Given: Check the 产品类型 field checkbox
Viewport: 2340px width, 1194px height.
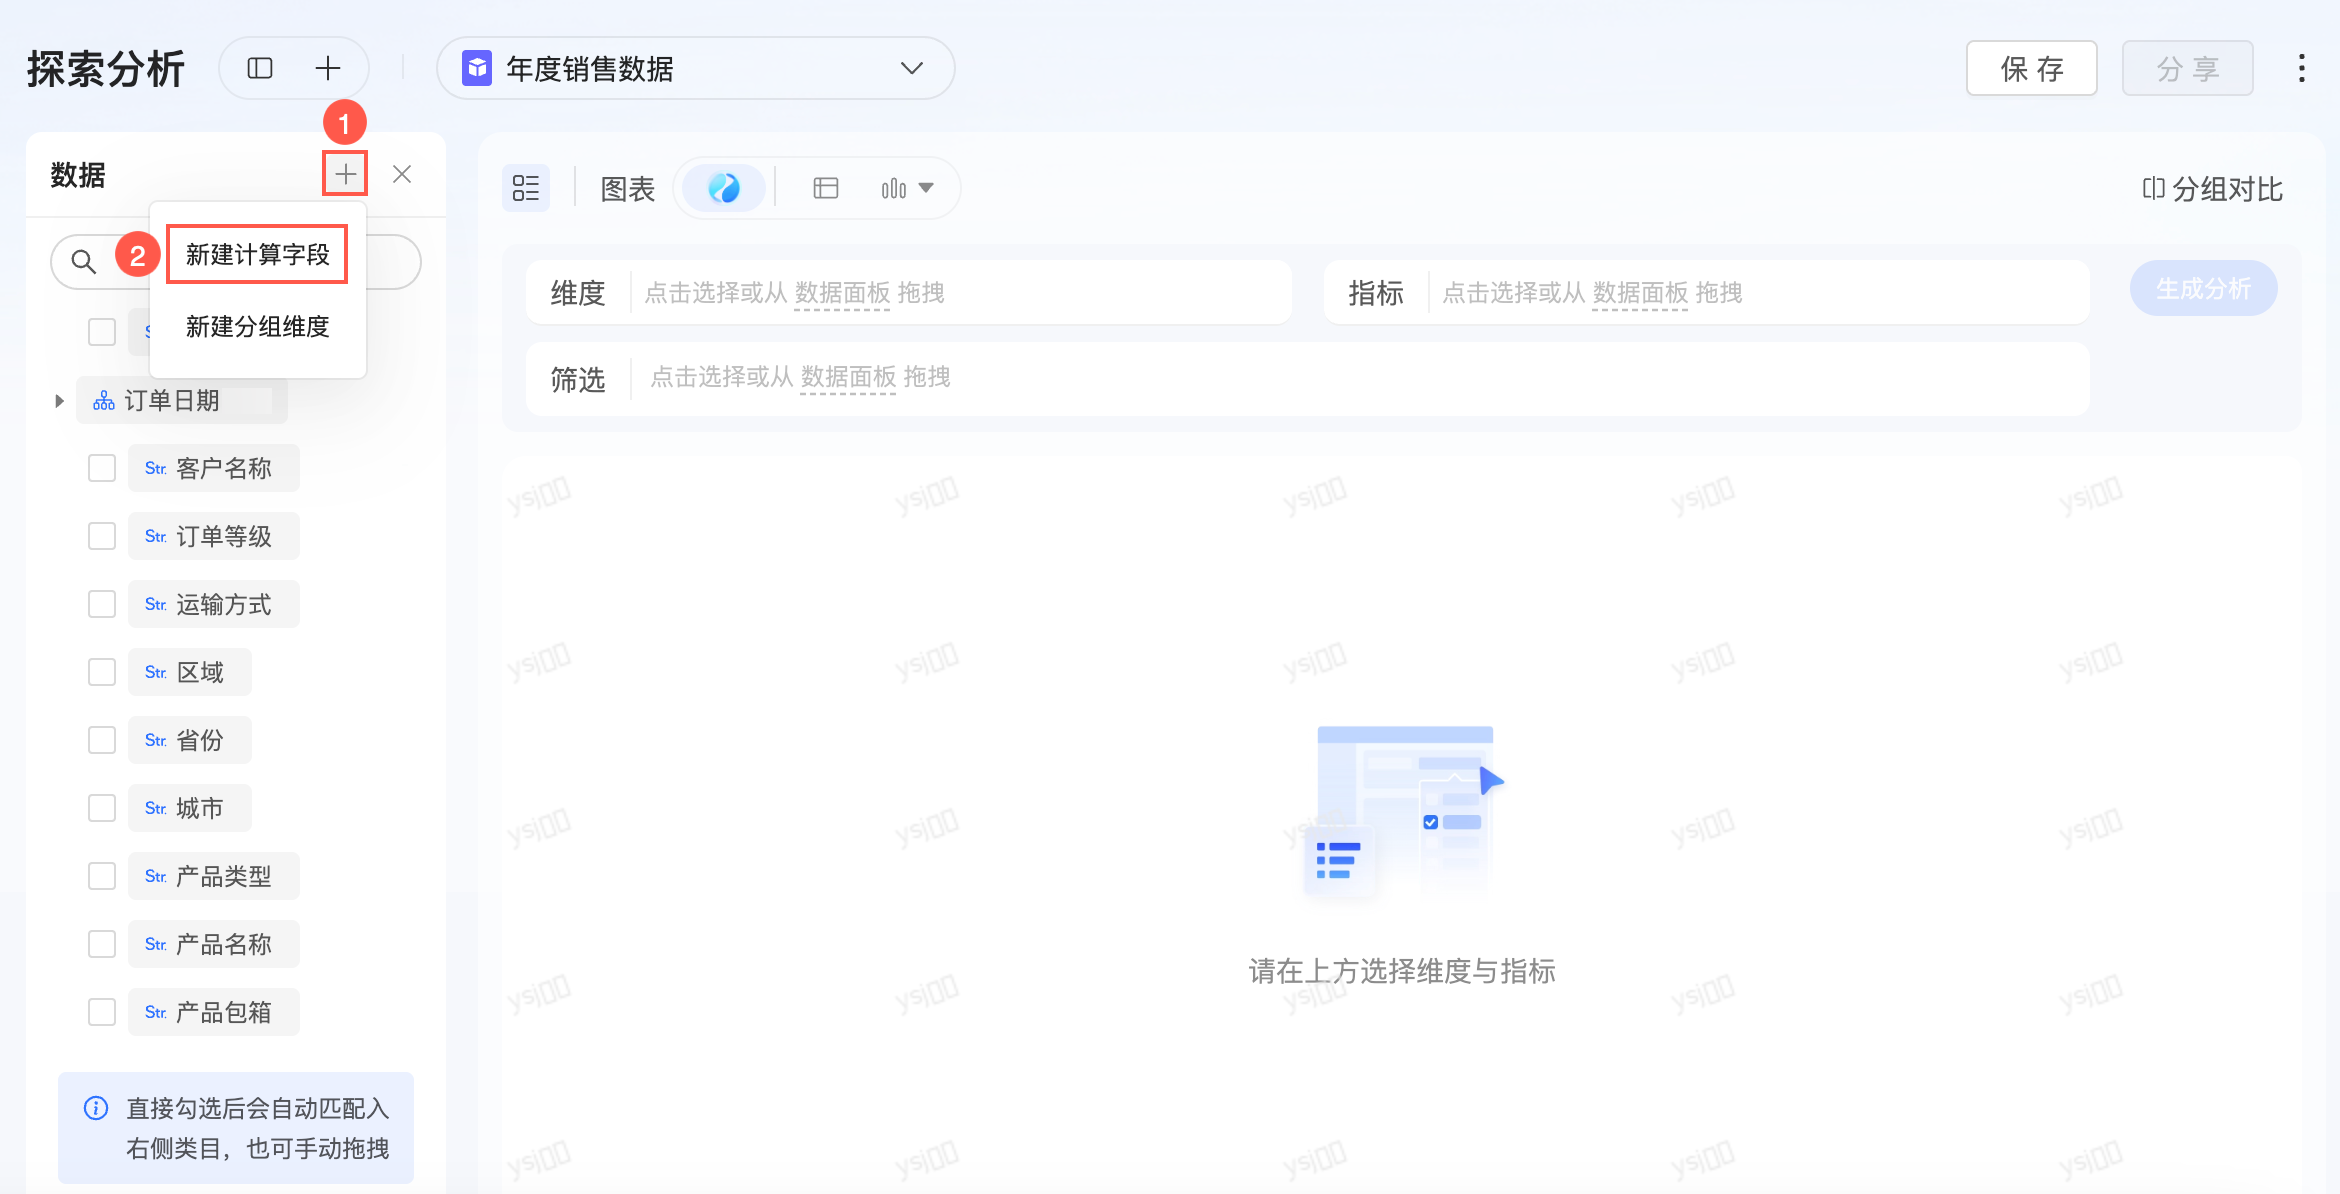Looking at the screenshot, I should tap(102, 876).
